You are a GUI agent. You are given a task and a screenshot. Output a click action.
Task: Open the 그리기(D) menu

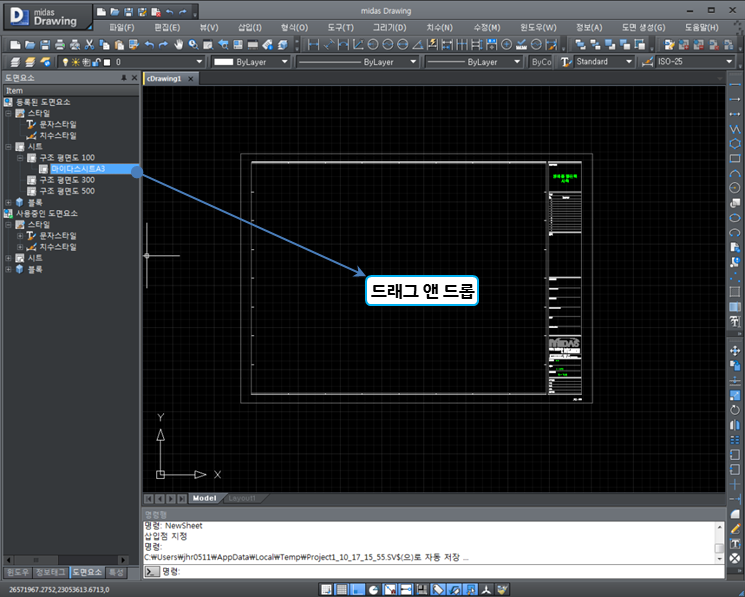[x=390, y=28]
